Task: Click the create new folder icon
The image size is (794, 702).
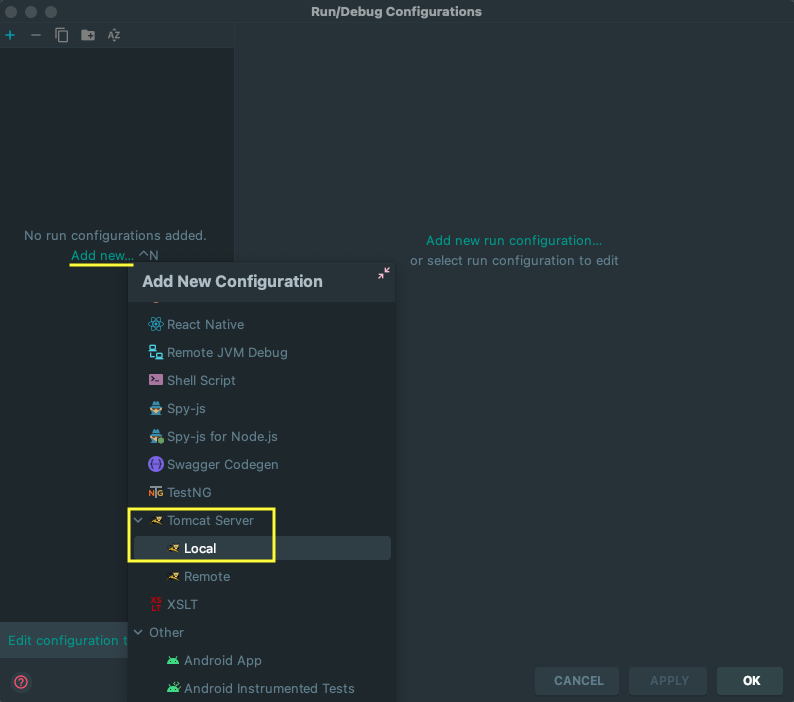Action: coord(88,35)
